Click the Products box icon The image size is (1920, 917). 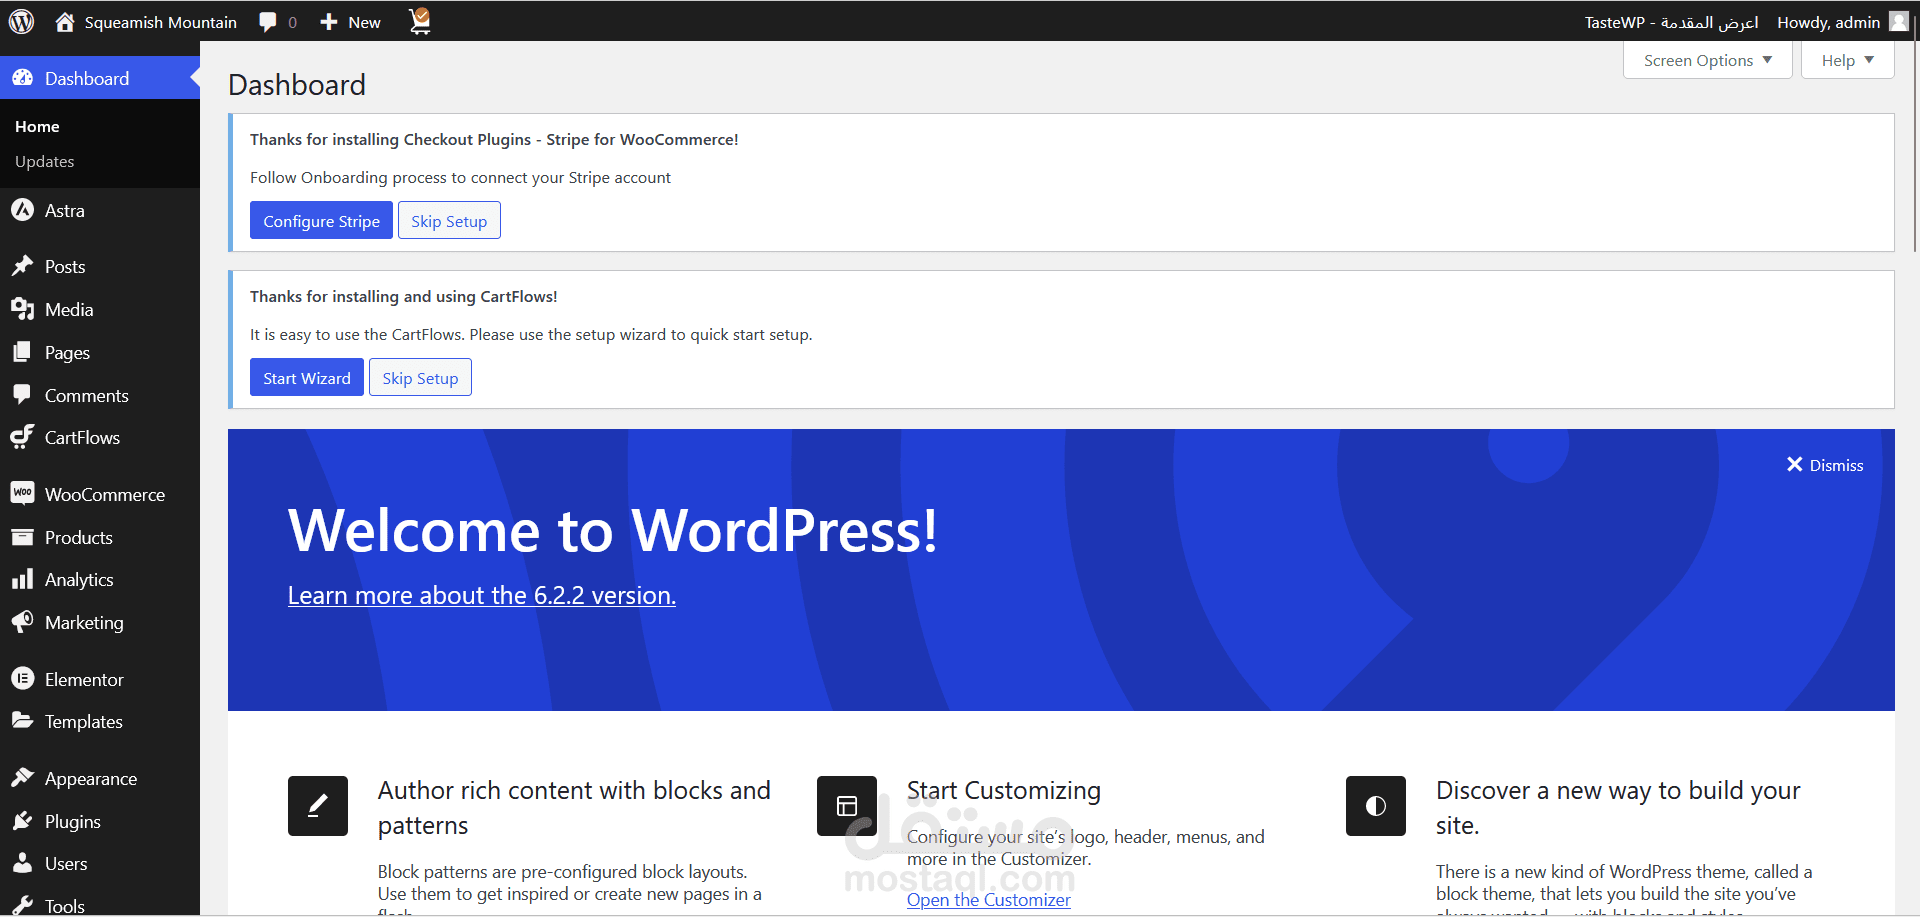pyautogui.click(x=22, y=537)
